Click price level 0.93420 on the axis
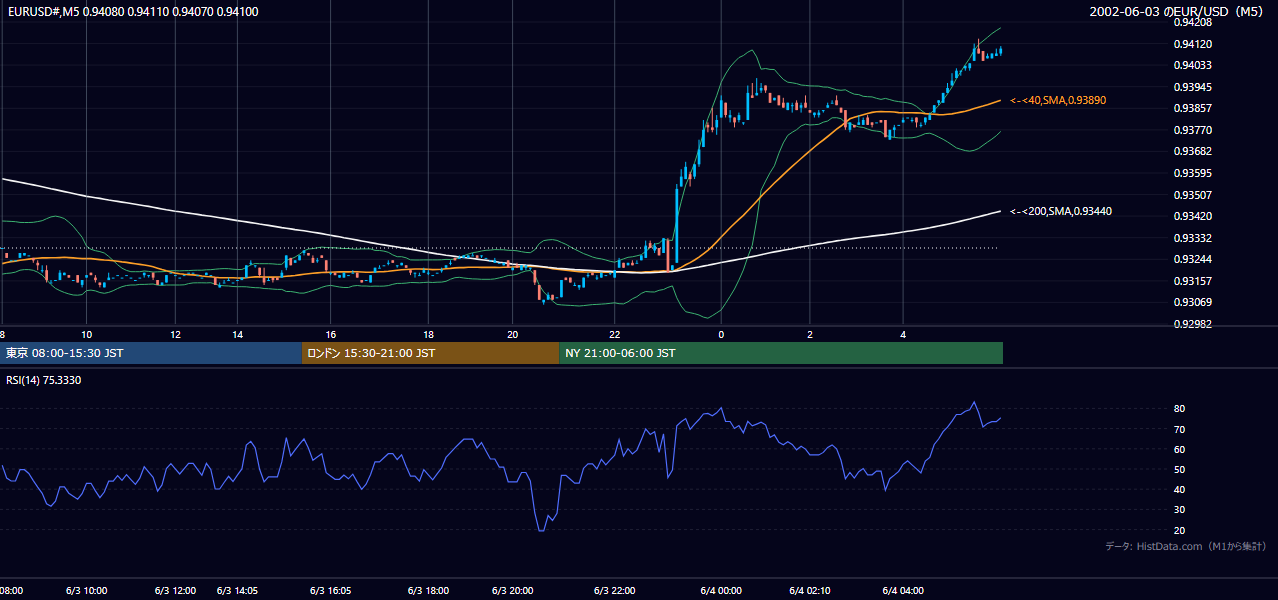Image resolution: width=1278 pixels, height=600 pixels. coord(1193,216)
